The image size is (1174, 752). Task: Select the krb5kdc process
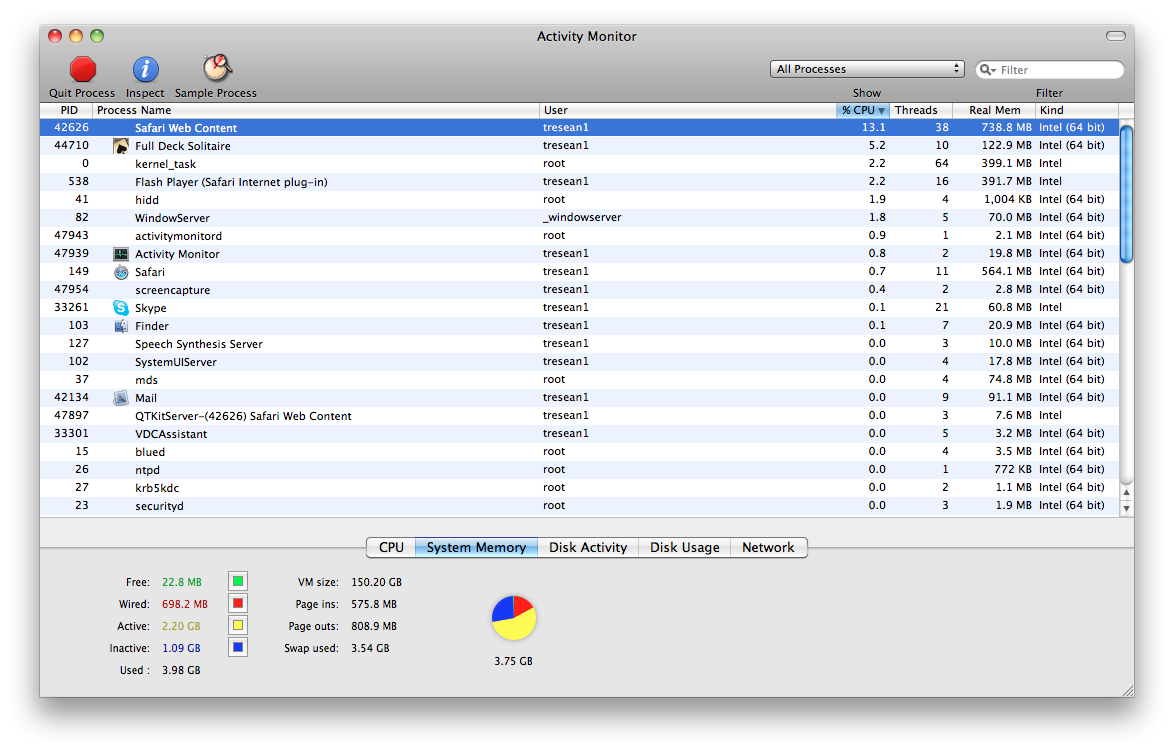pos(579,487)
